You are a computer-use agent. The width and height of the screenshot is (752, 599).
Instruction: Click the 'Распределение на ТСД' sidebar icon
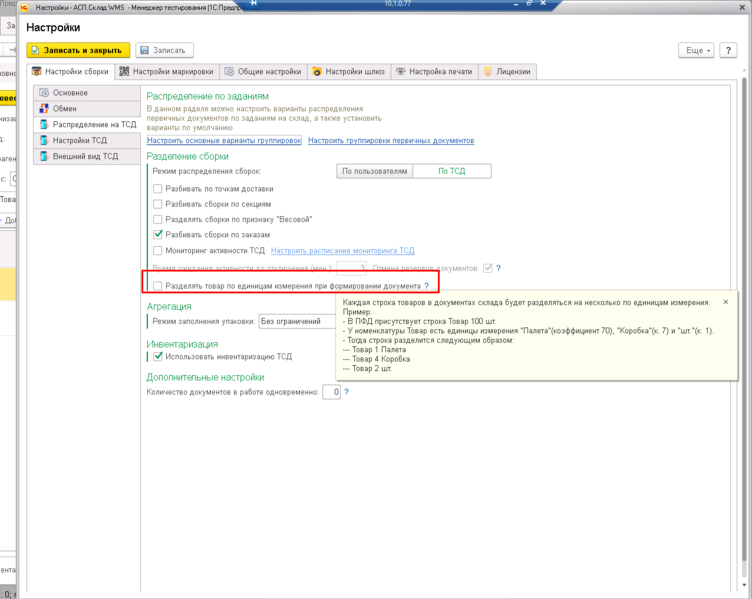(x=44, y=124)
